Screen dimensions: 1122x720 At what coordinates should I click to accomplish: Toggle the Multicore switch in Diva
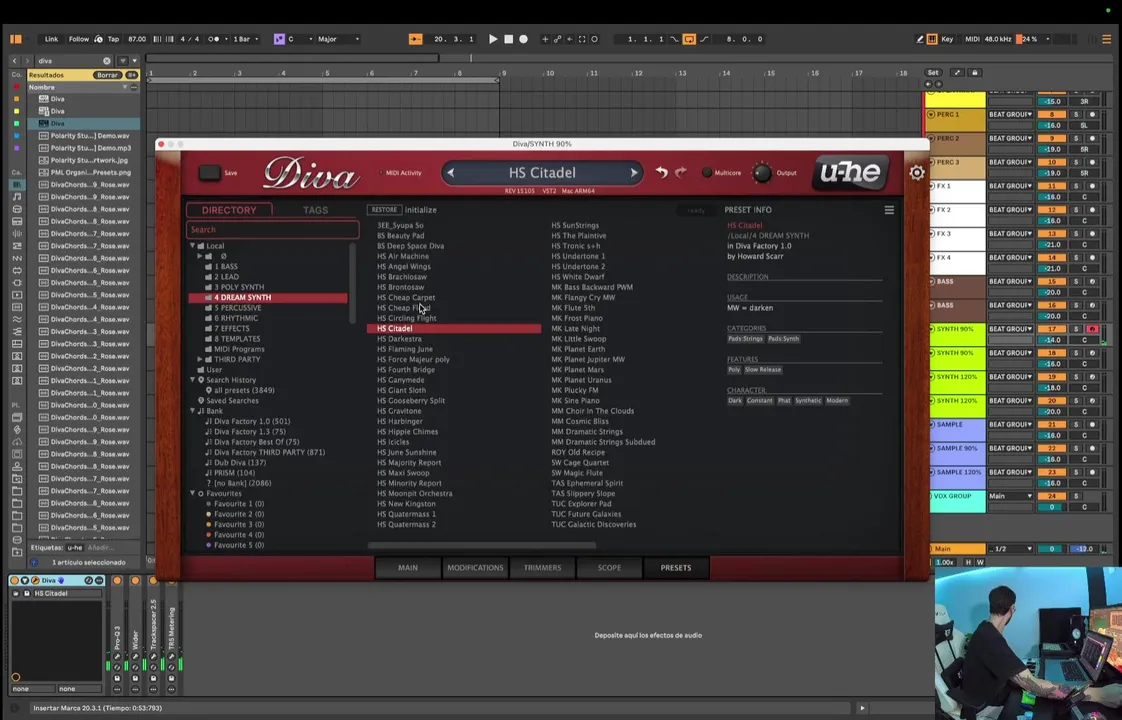click(x=707, y=172)
